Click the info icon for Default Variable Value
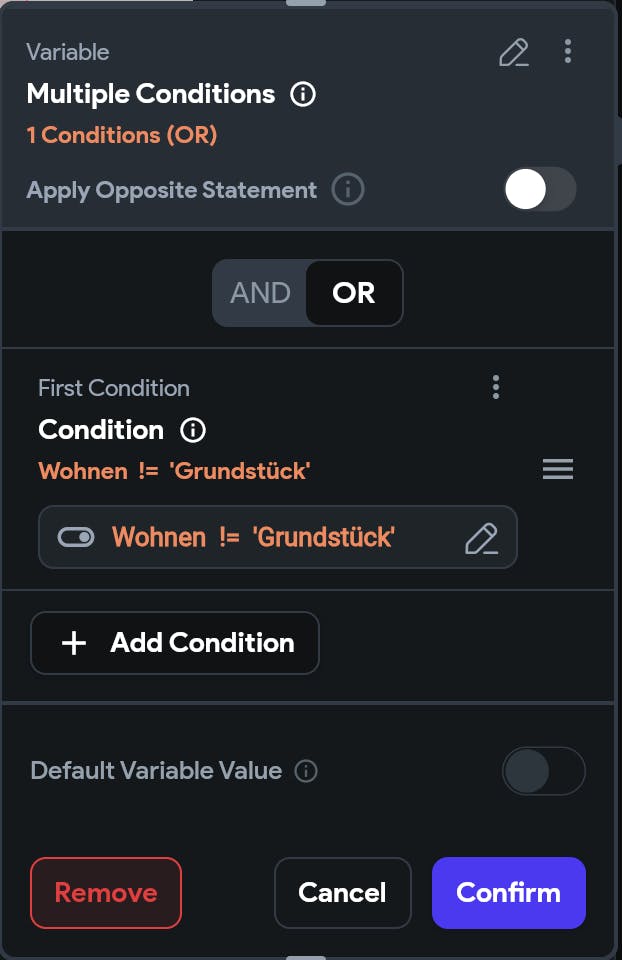 click(307, 771)
